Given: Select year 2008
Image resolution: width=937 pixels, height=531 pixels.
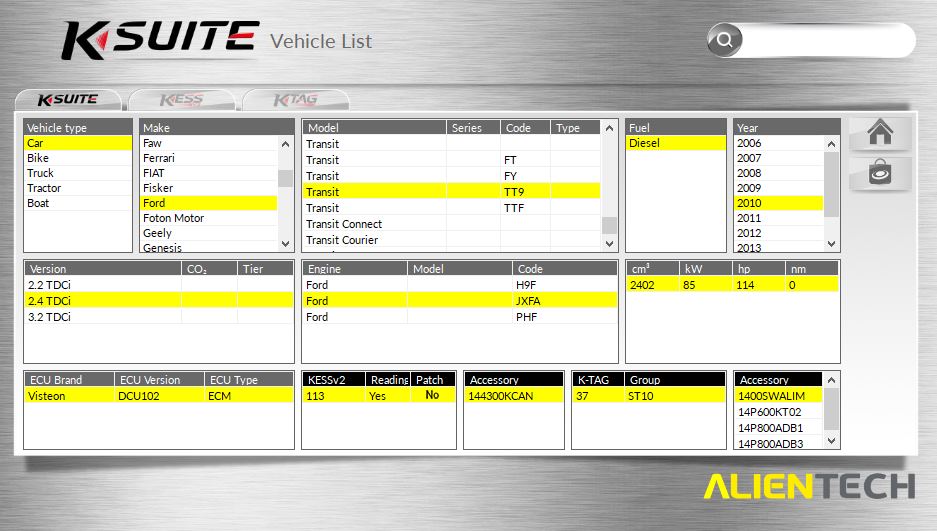Looking at the screenshot, I should [x=779, y=173].
